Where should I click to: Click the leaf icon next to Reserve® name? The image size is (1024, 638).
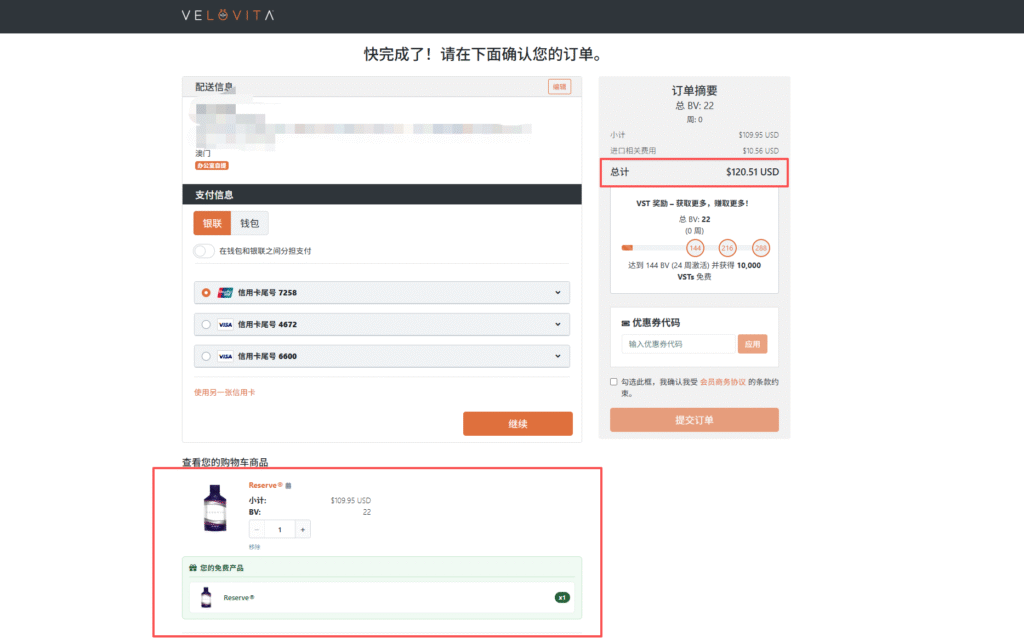click(288, 486)
